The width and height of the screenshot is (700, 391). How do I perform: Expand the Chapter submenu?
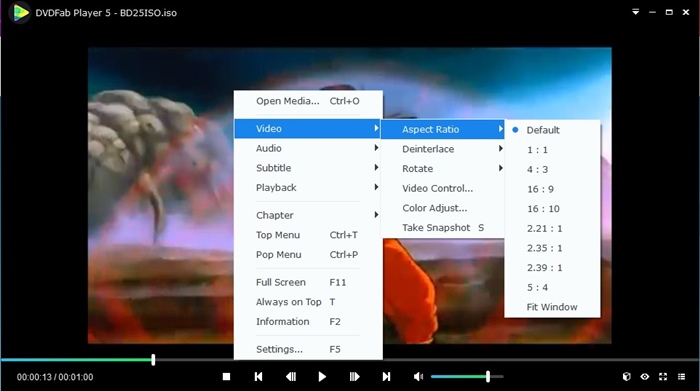(308, 215)
